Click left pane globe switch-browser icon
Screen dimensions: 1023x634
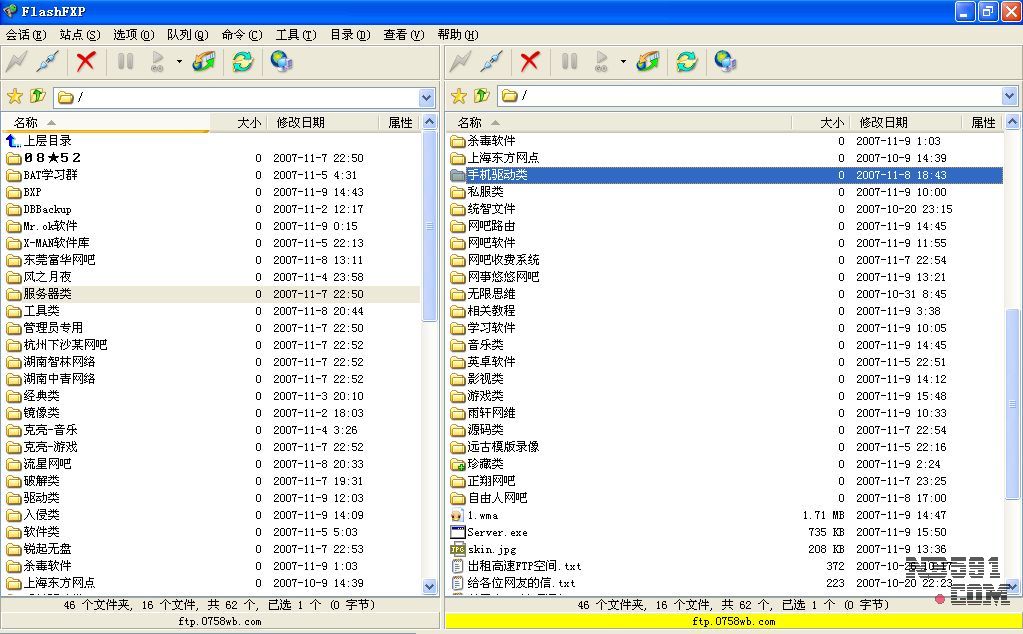[282, 62]
